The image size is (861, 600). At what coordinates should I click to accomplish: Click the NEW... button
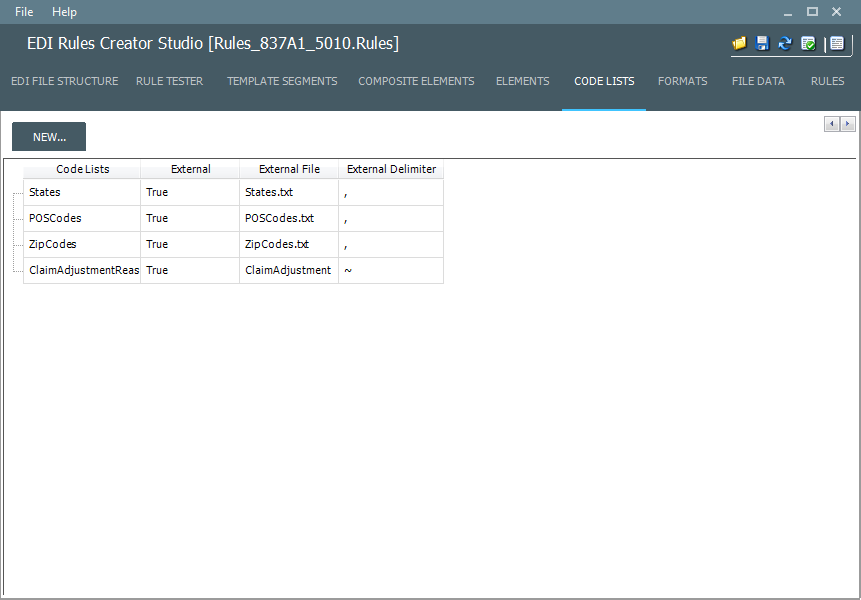click(49, 137)
